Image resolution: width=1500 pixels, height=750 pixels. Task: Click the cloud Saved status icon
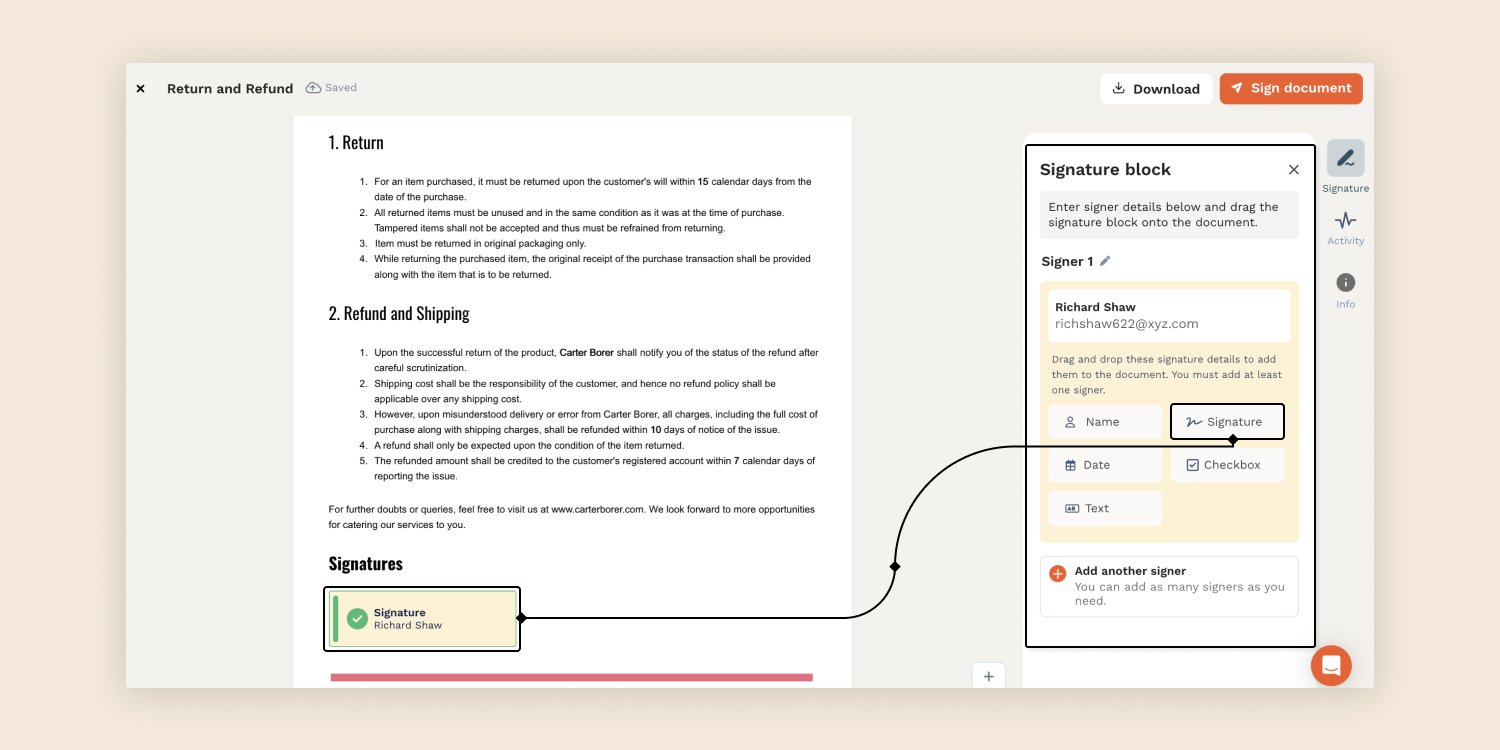314,88
